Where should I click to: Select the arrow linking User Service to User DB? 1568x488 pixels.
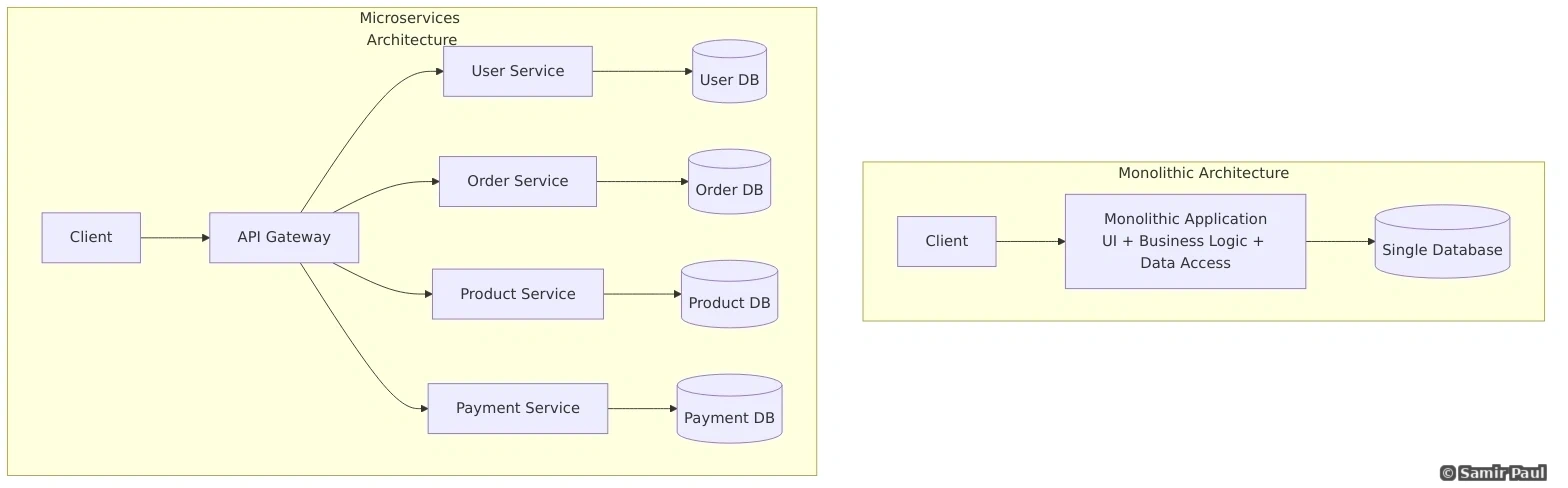[642, 72]
